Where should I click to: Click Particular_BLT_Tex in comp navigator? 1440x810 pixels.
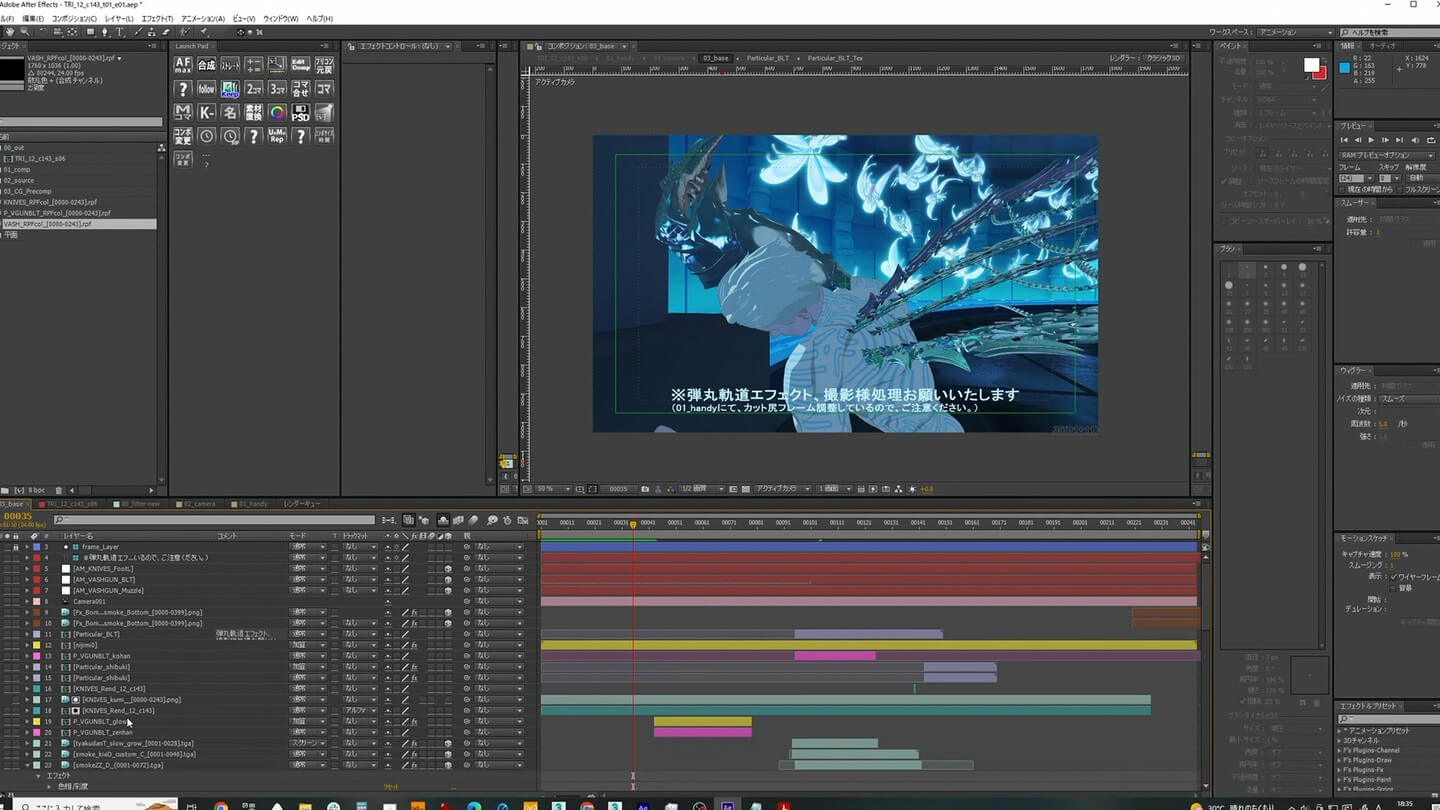point(835,58)
